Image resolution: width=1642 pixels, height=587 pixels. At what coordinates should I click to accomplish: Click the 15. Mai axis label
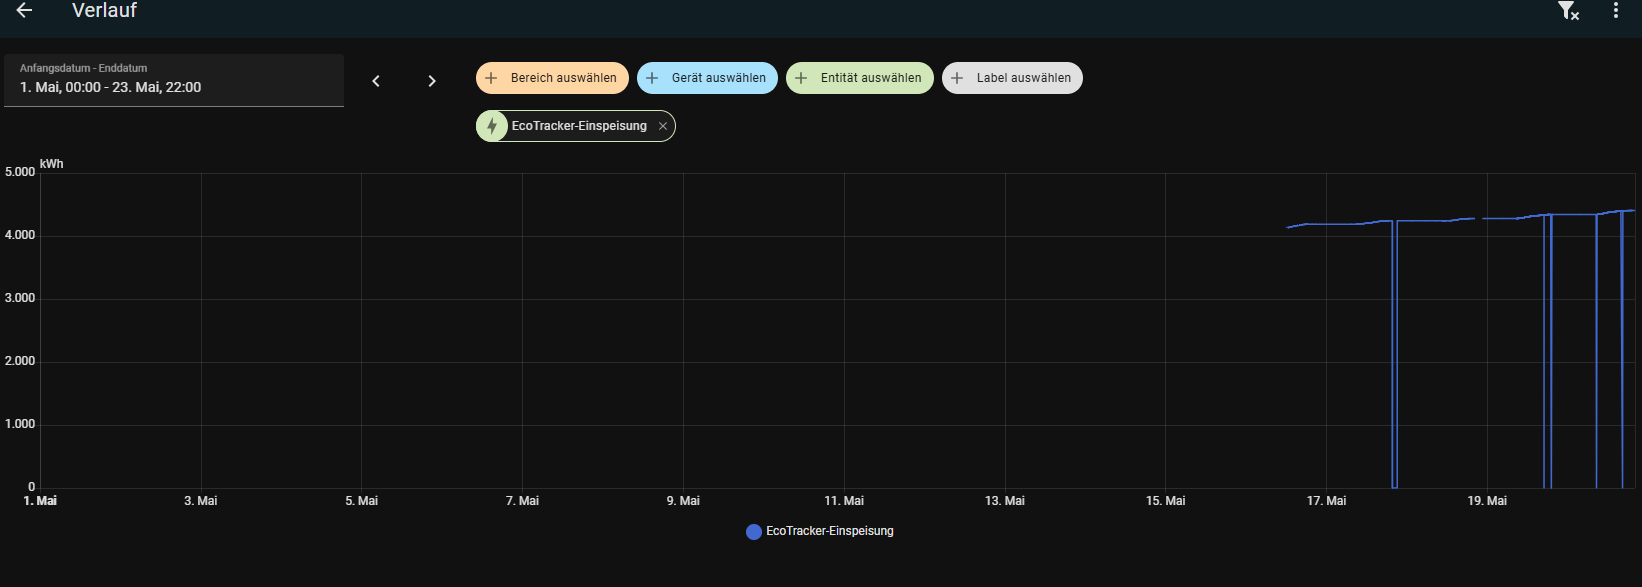click(1165, 501)
